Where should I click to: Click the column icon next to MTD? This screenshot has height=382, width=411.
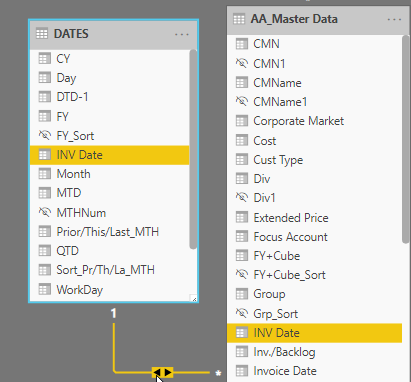tap(45, 193)
